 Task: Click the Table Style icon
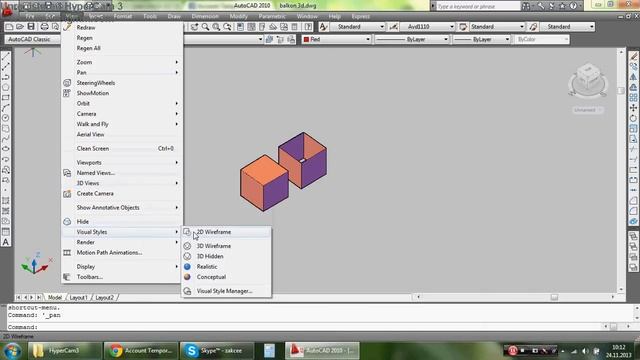463,27
